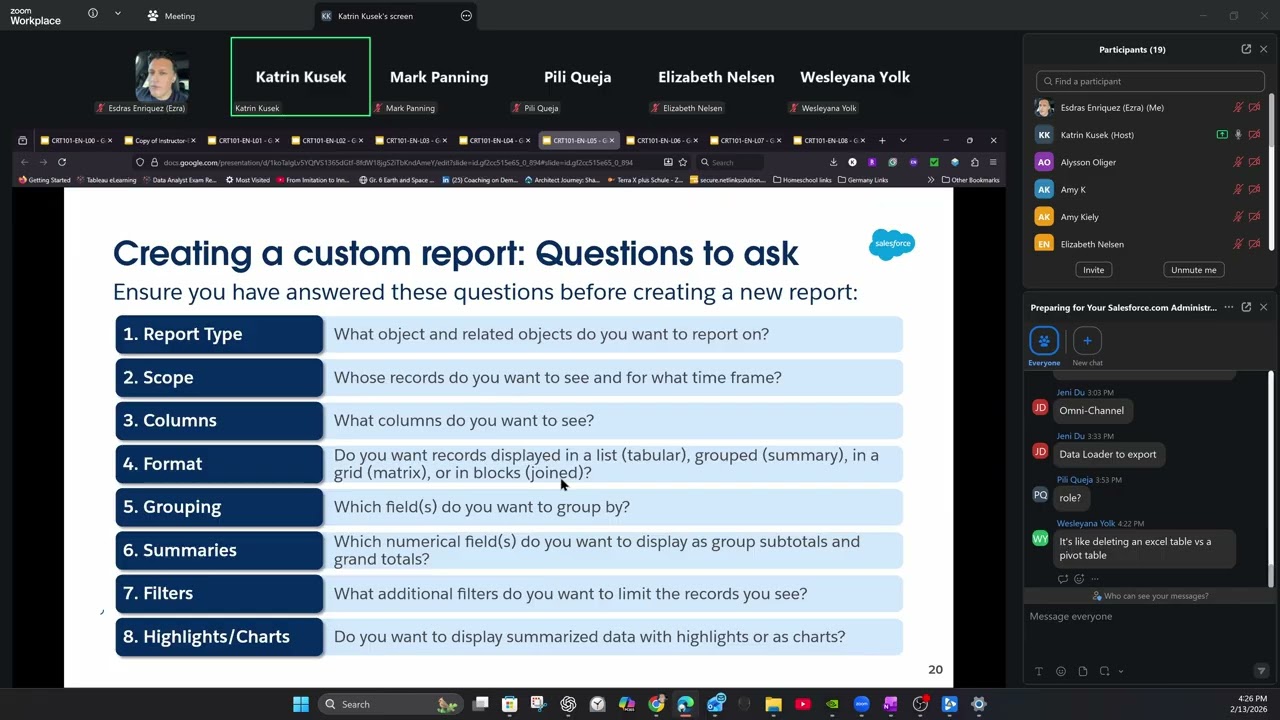Toggle Esdras Enriquez's microphone in participant list
The image size is (1280, 720).
tap(1238, 107)
